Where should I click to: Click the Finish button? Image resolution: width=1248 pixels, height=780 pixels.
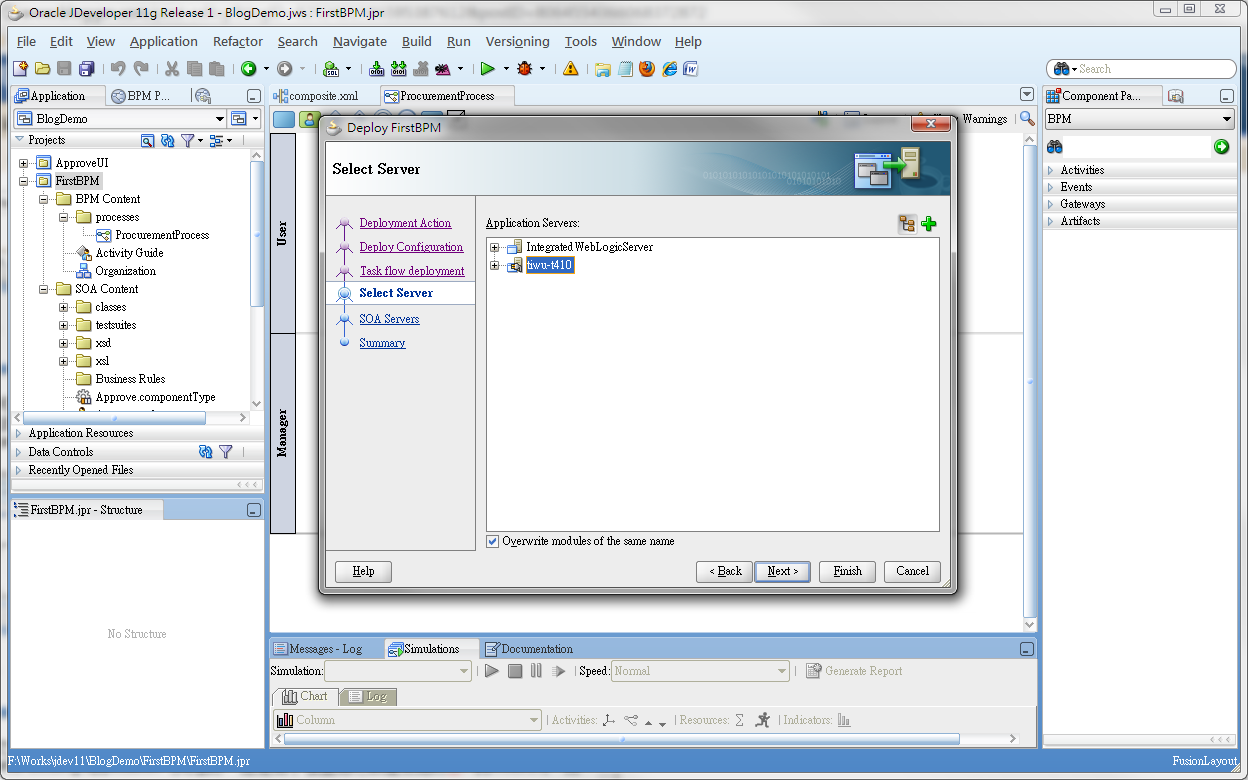point(847,571)
